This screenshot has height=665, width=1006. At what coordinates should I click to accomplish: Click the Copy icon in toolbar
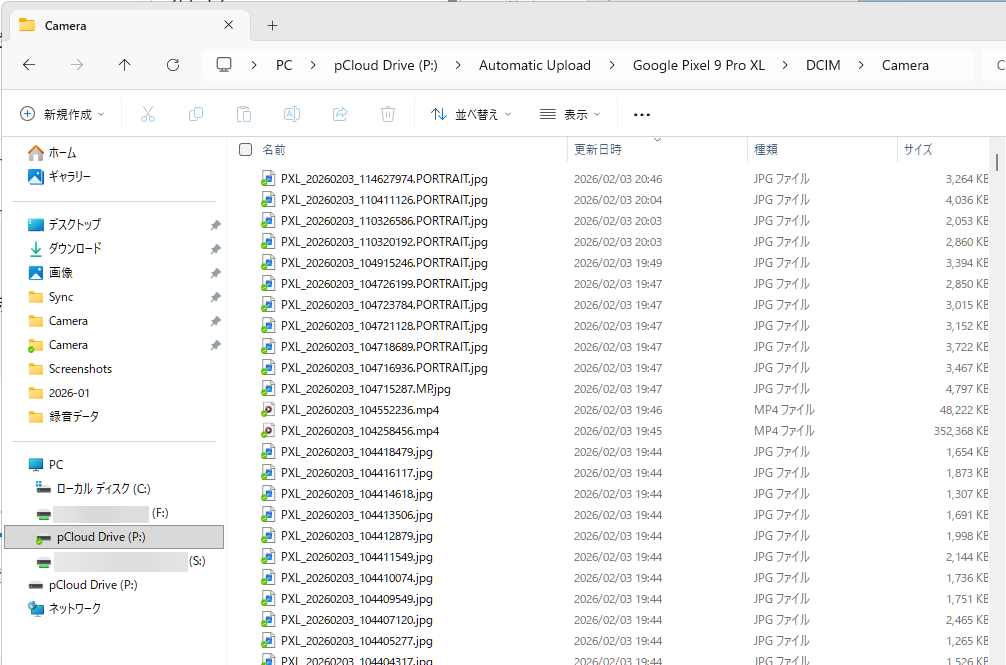tap(196, 114)
